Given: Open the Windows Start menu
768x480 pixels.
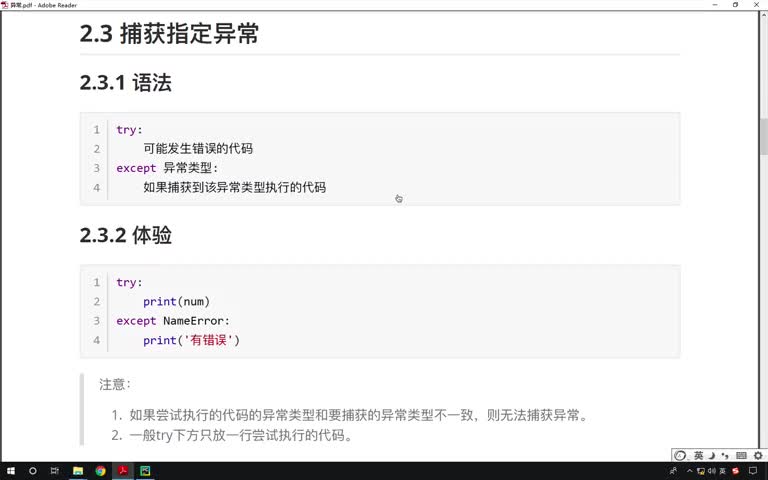Looking at the screenshot, I should 10,471.
